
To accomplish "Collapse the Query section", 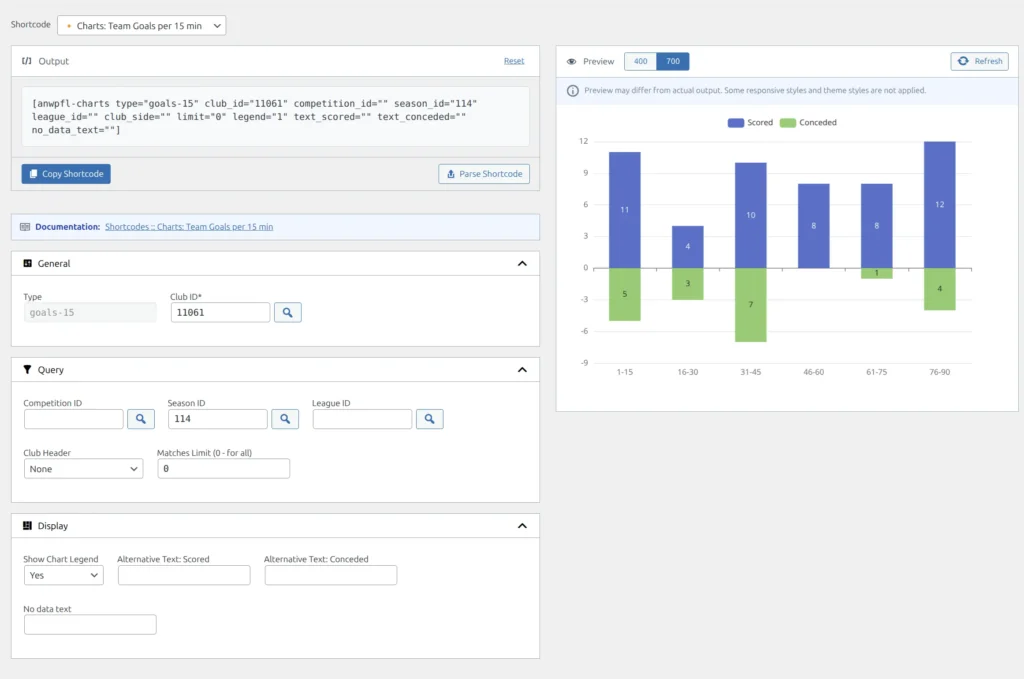I will click(522, 370).
